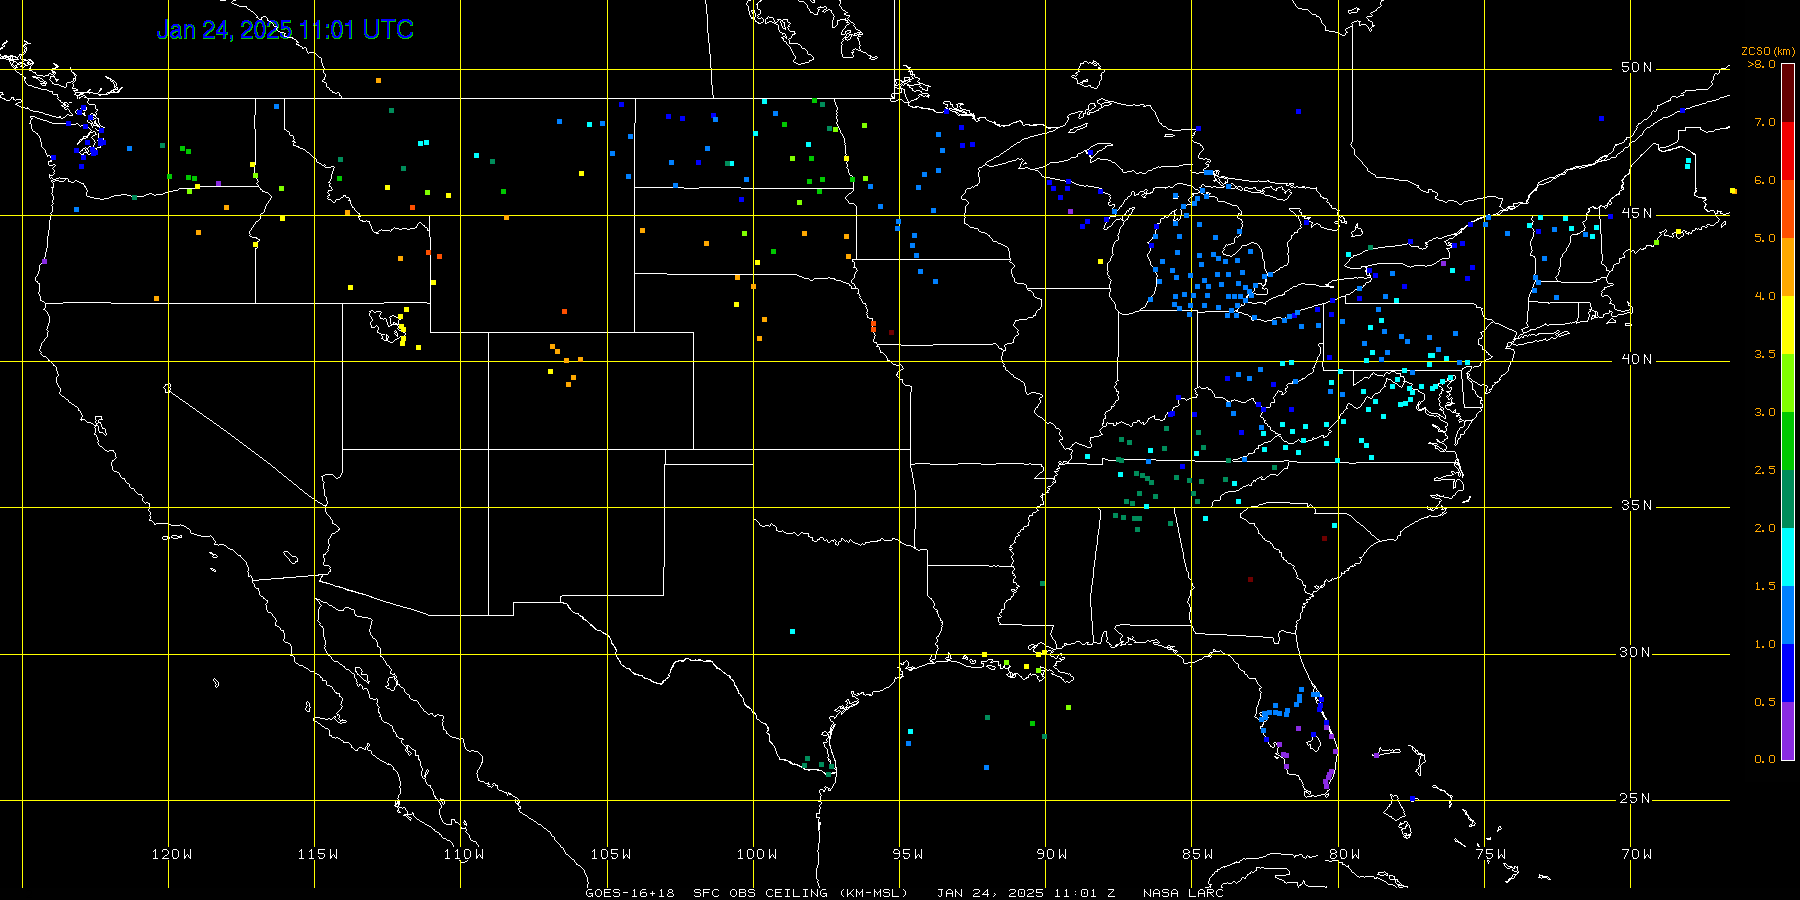Click the '95 W' longitude label

[x=907, y=854]
